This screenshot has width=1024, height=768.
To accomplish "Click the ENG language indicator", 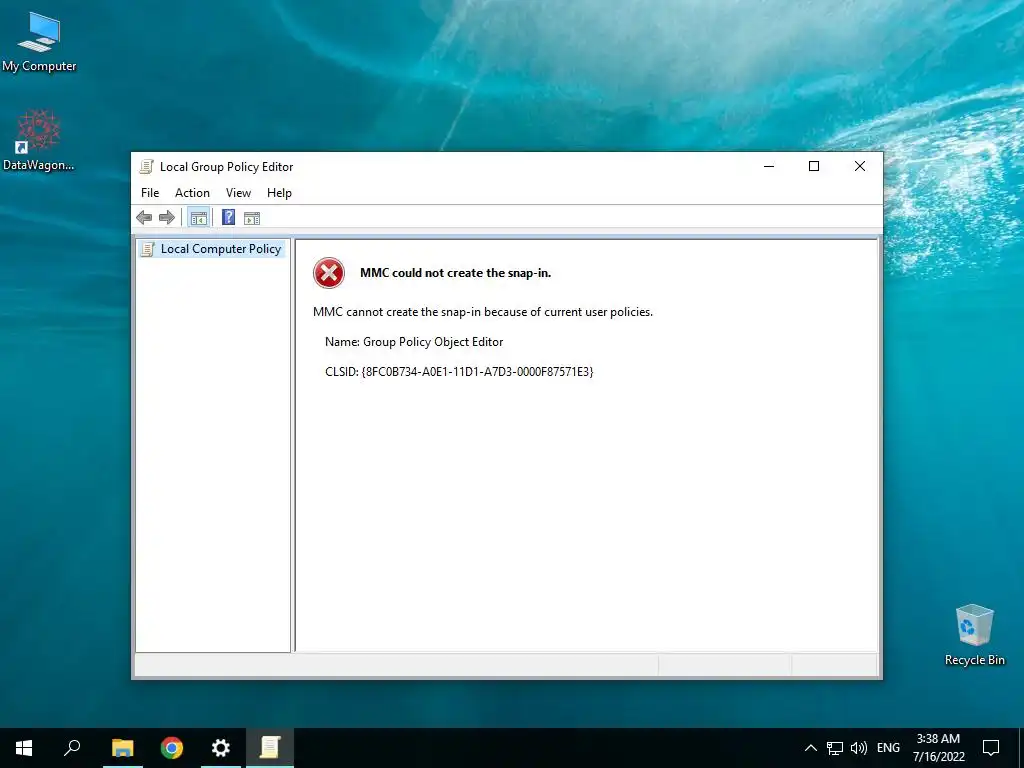I will (888, 748).
